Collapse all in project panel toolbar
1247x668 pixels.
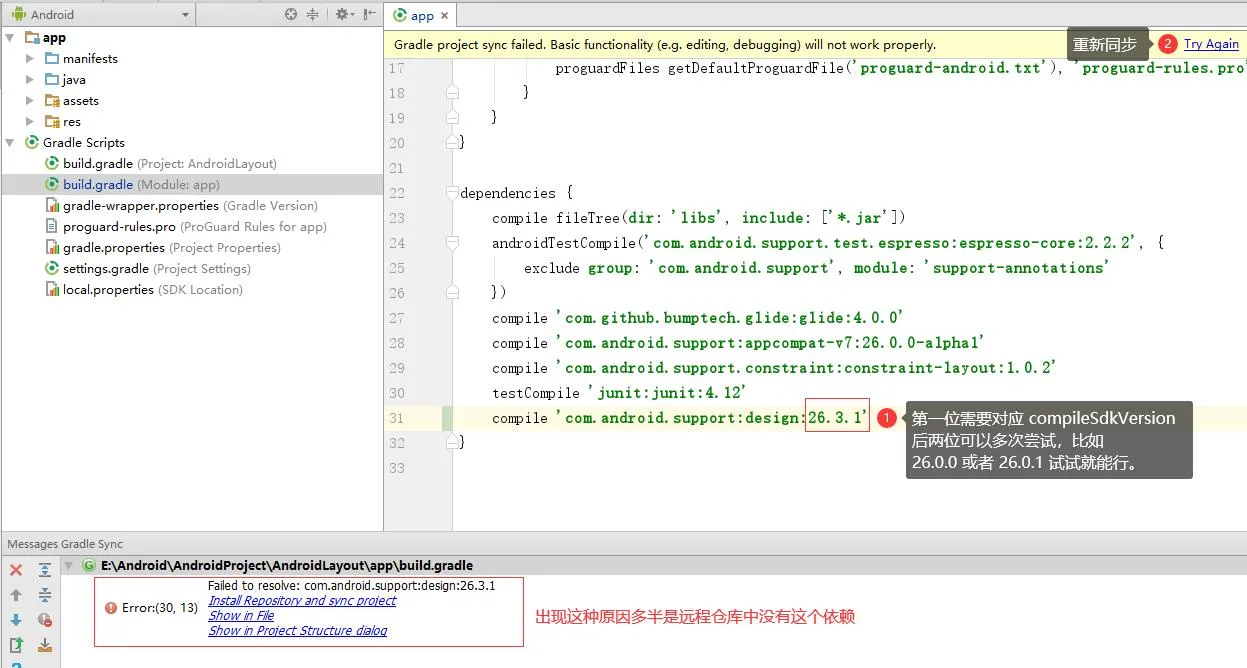pyautogui.click(x=312, y=14)
